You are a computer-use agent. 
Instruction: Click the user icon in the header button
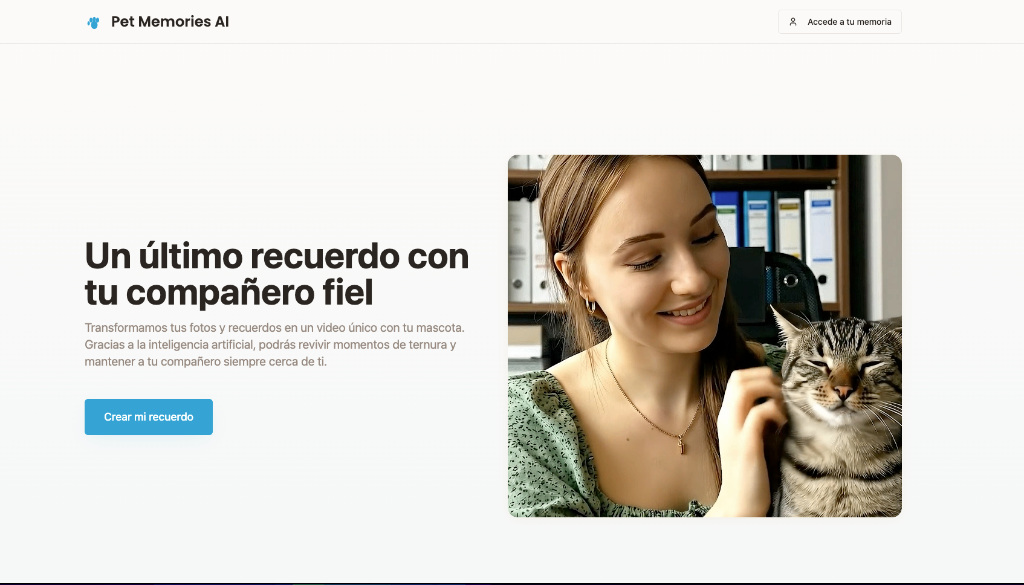[x=793, y=22]
